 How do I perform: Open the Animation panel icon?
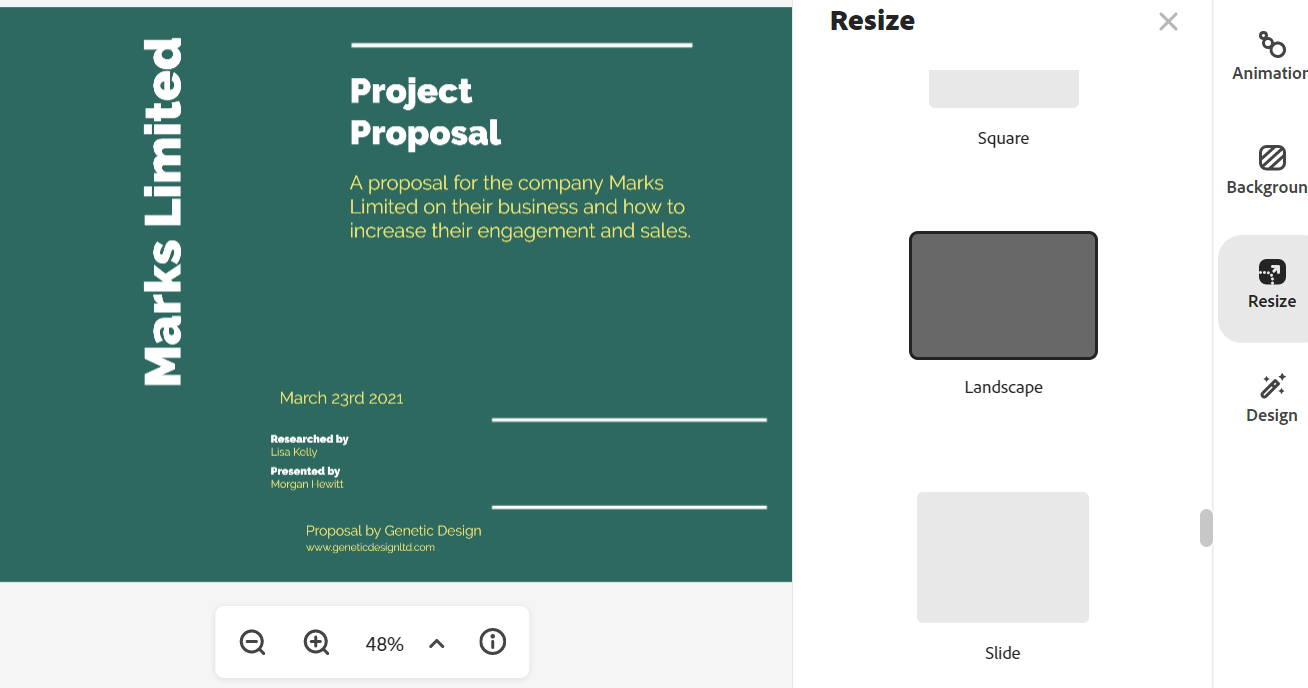click(x=1271, y=45)
